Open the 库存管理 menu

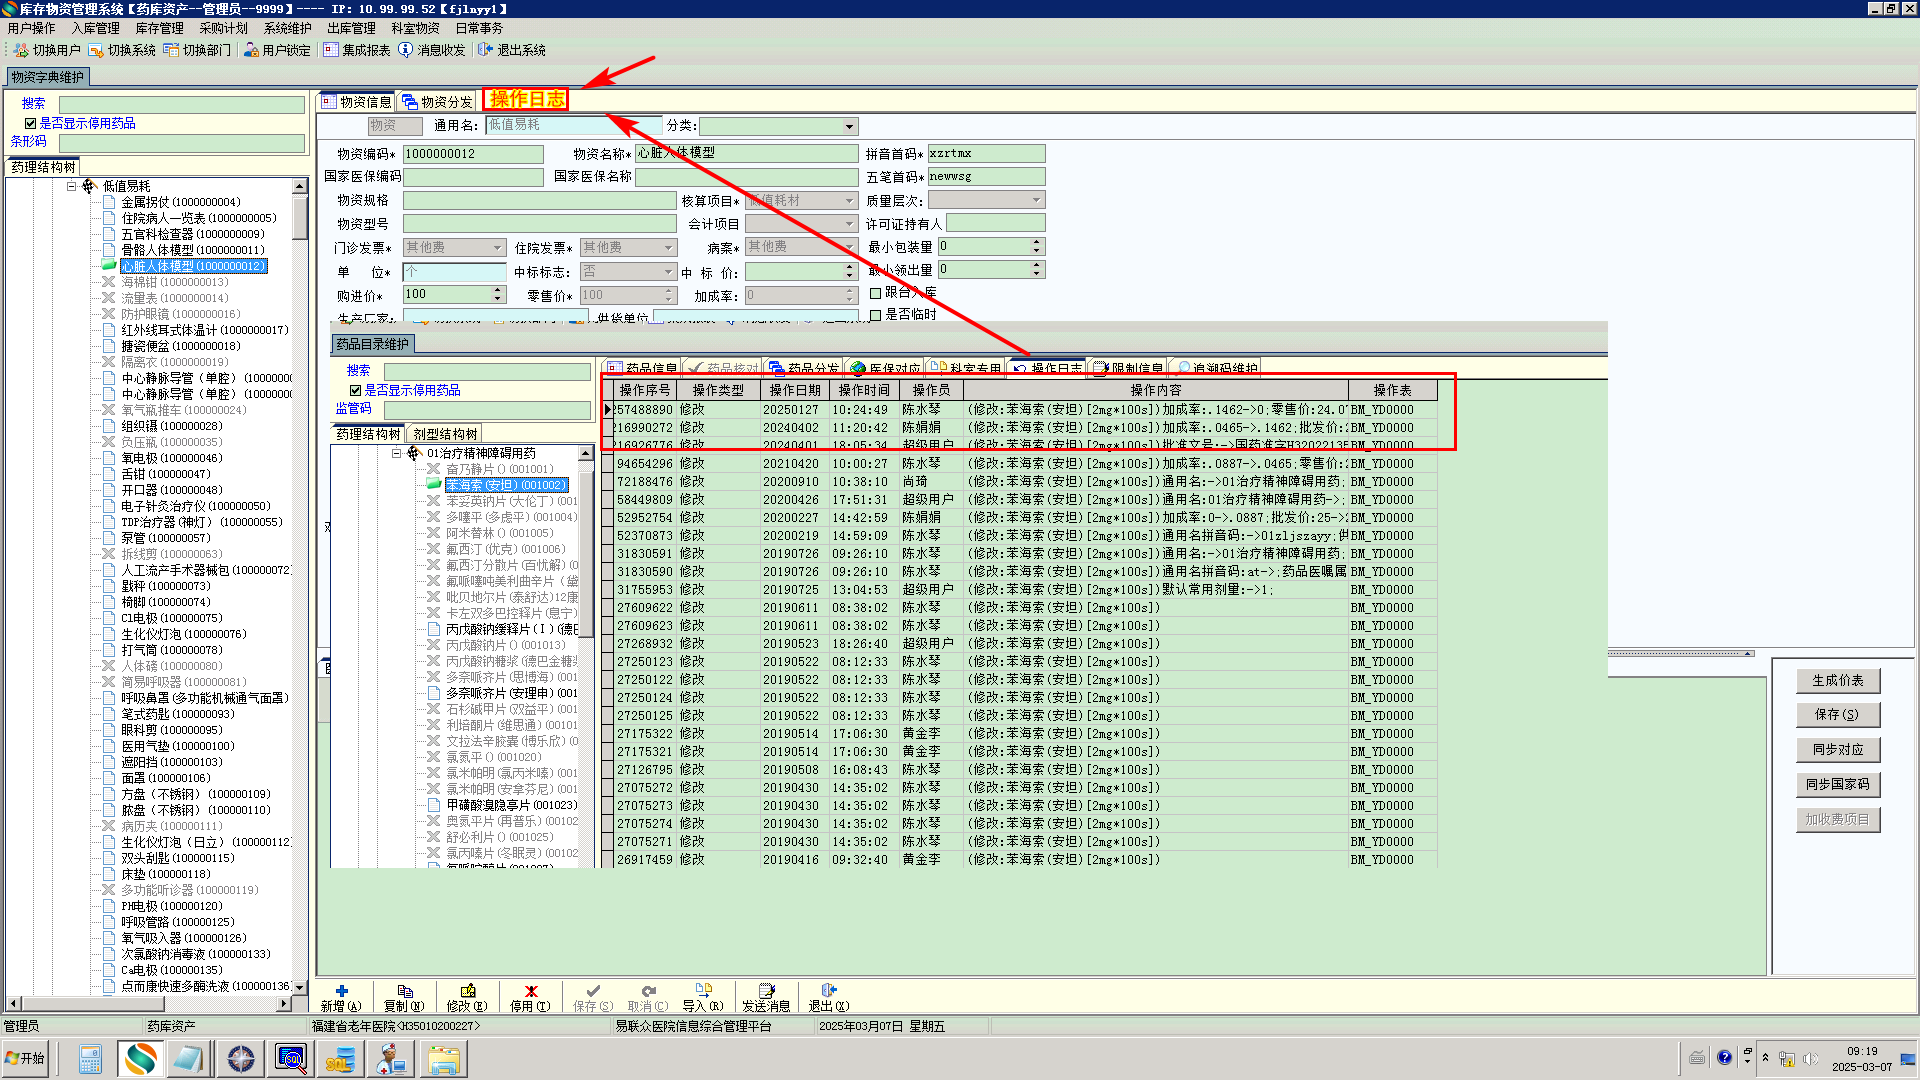coord(159,28)
